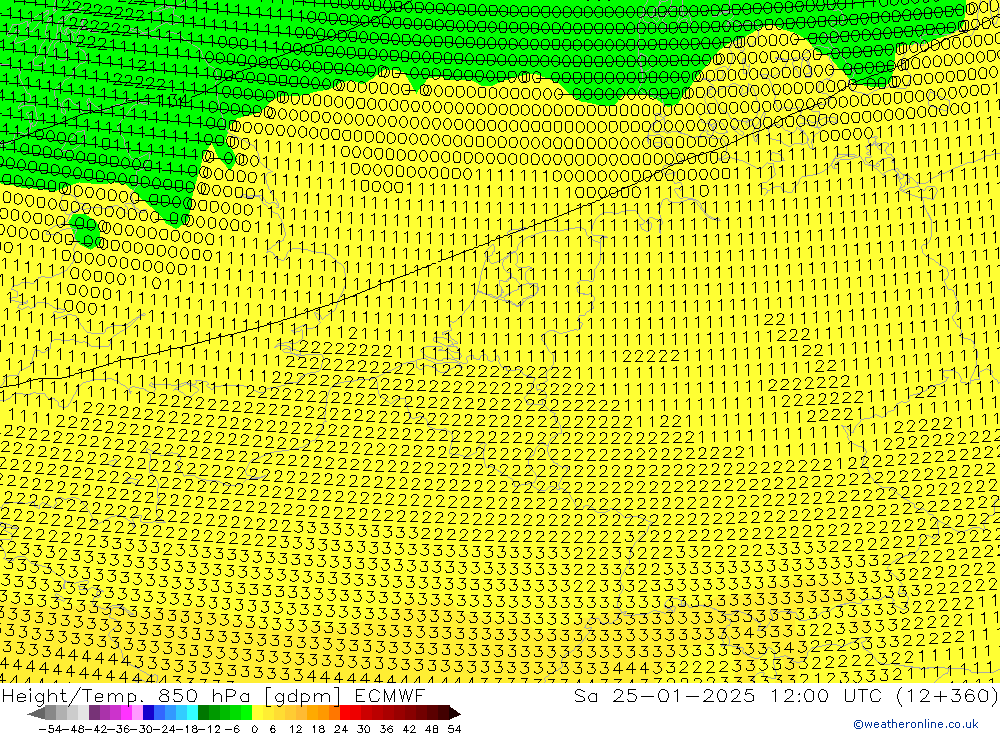1000x733 pixels.
Task: Pick the dark purple swatch near -42
Action: (x=94, y=713)
